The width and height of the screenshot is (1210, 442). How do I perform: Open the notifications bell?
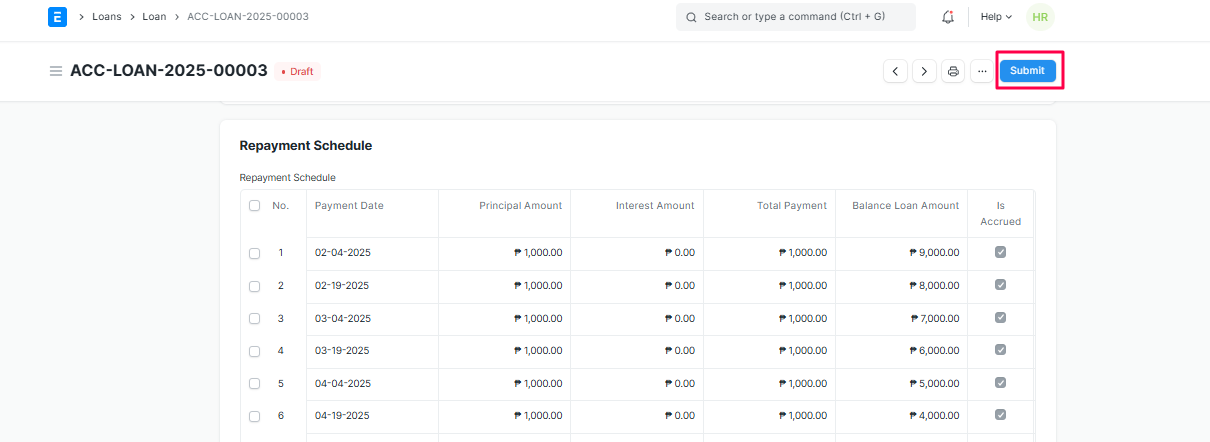pos(948,17)
